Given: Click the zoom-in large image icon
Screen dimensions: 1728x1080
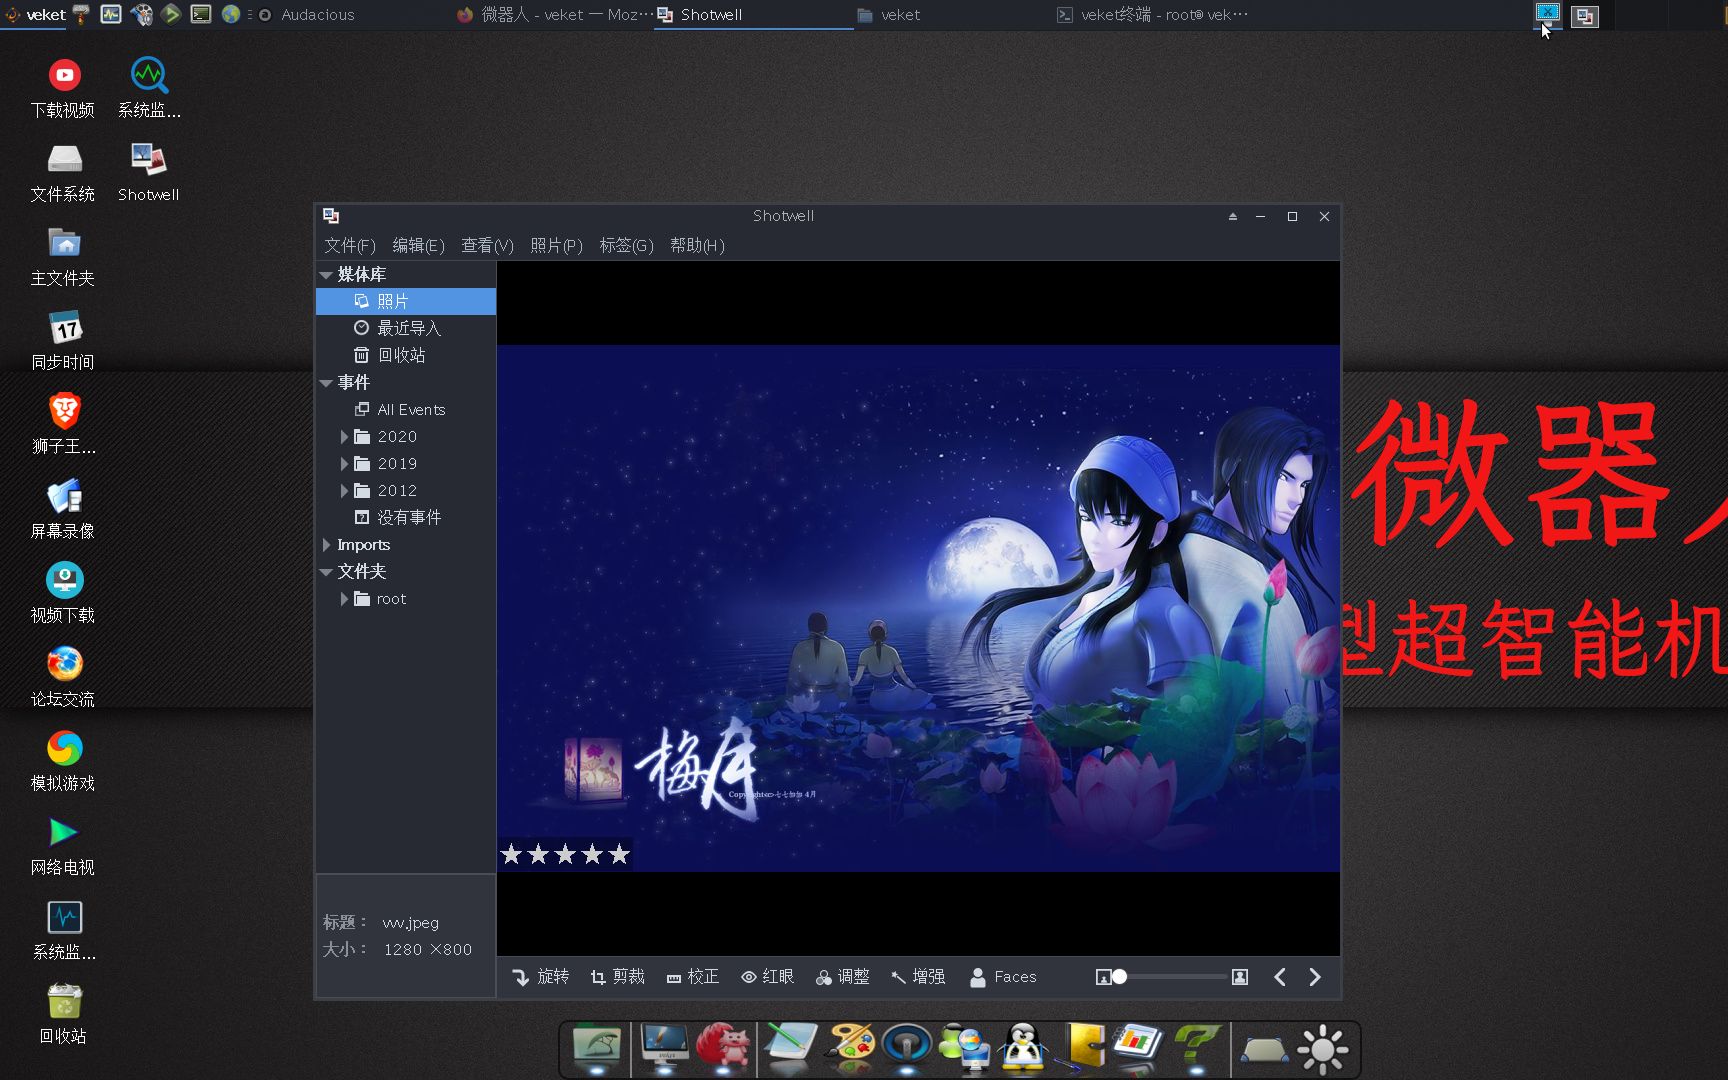Looking at the screenshot, I should (1240, 977).
